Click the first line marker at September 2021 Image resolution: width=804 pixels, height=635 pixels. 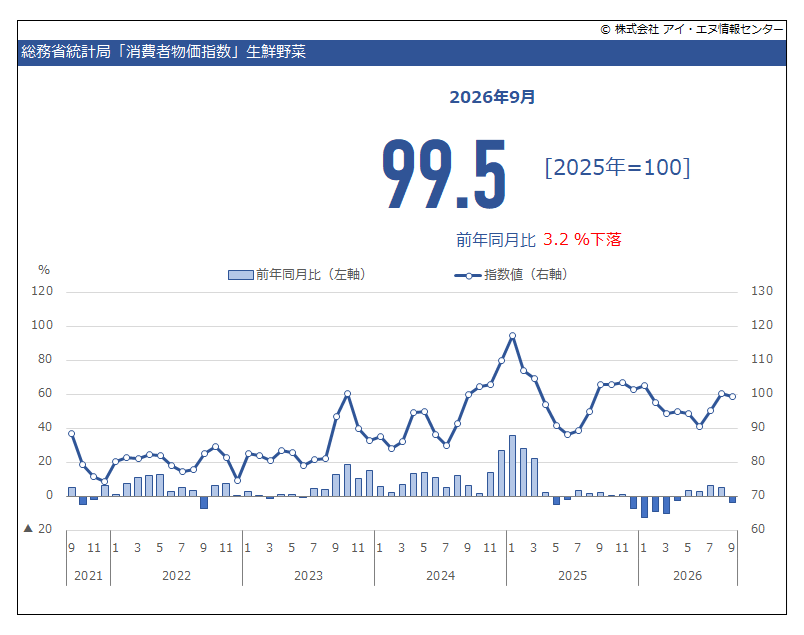[x=71, y=434]
